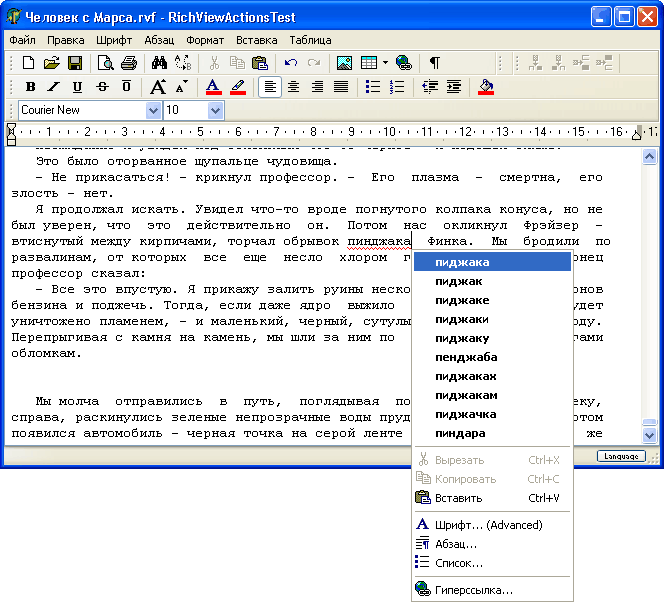Choose Вставить from the context menu
This screenshot has width=664, height=602.
[x=458, y=498]
